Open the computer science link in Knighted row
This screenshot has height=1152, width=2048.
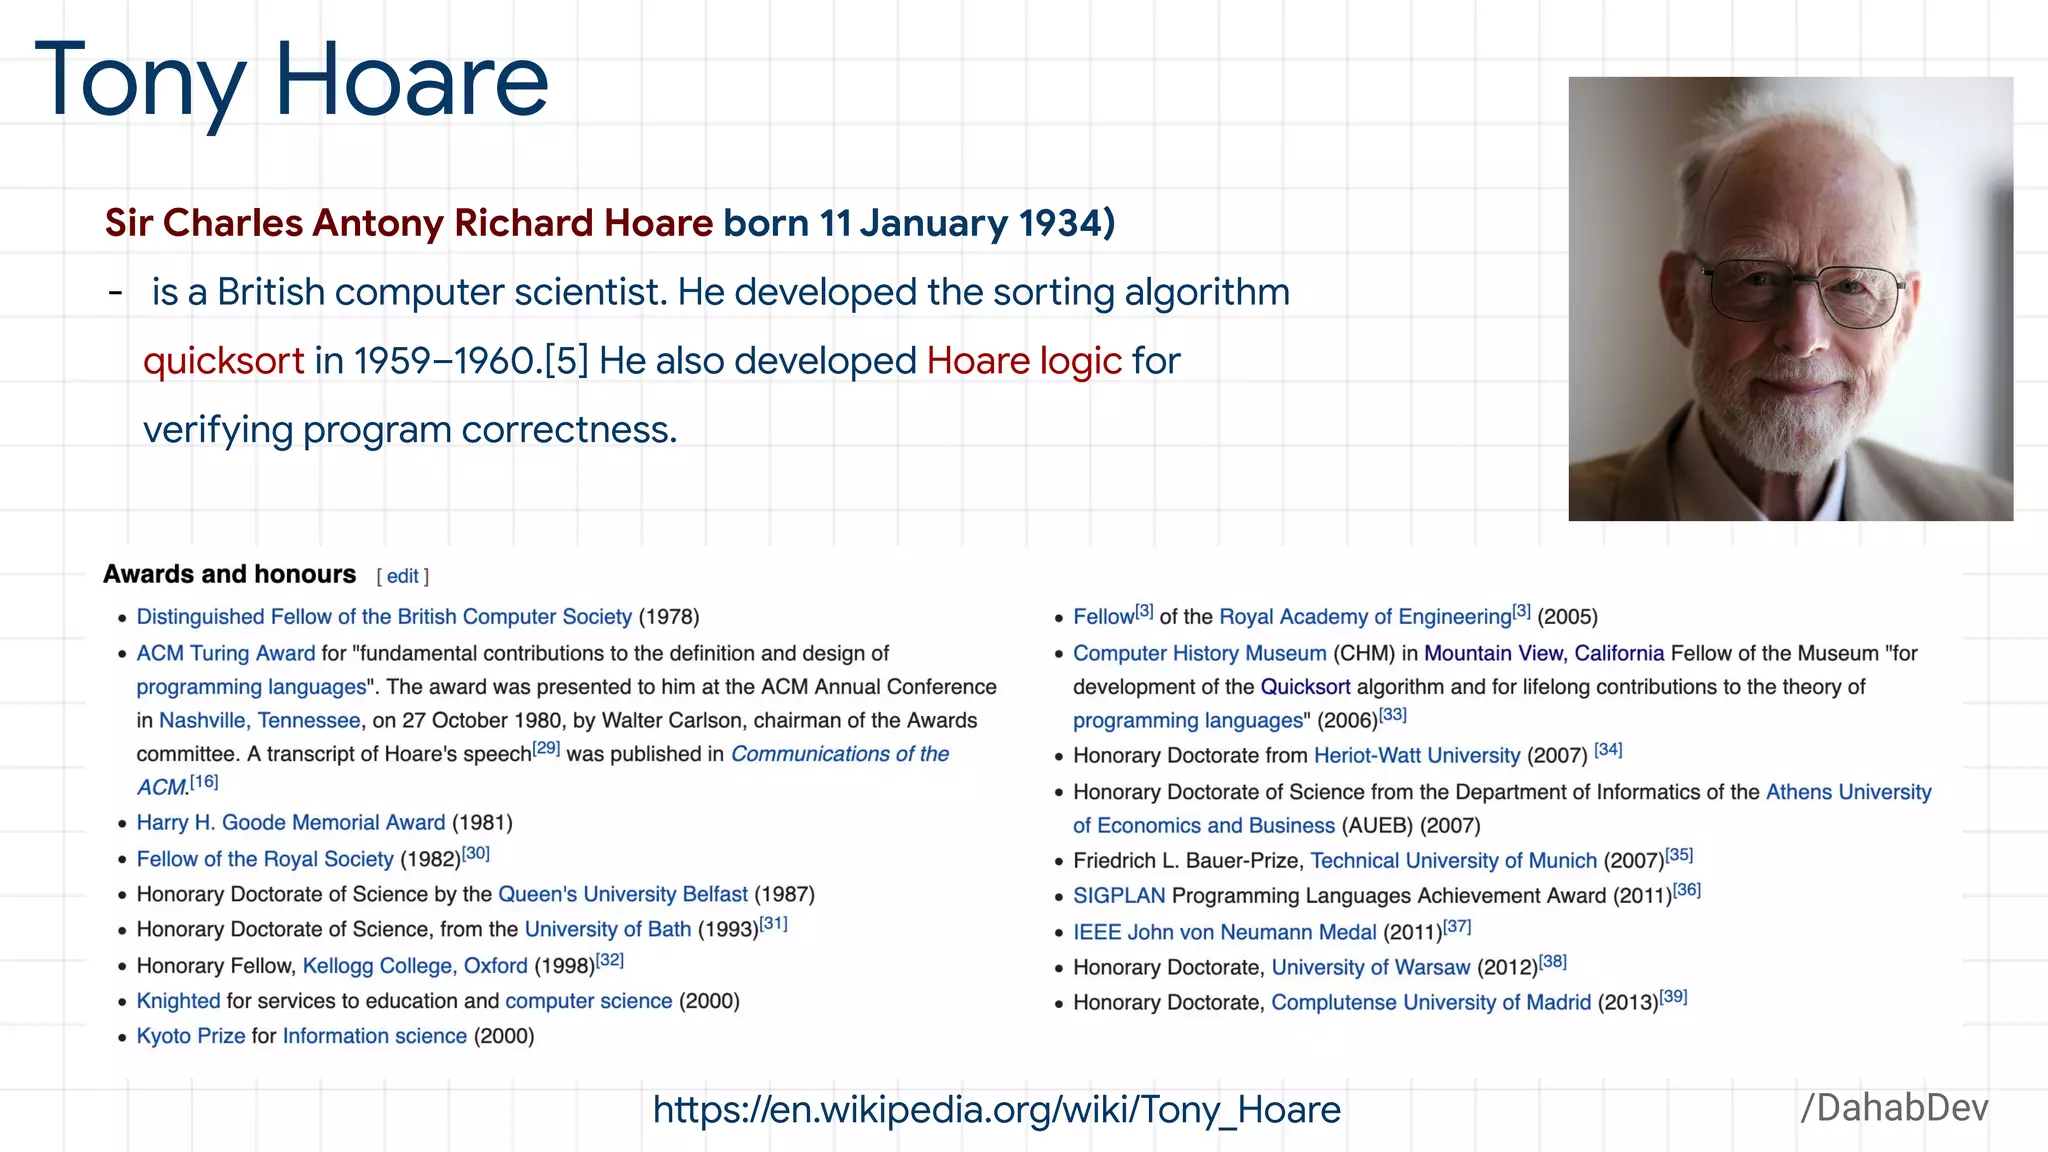(589, 1001)
